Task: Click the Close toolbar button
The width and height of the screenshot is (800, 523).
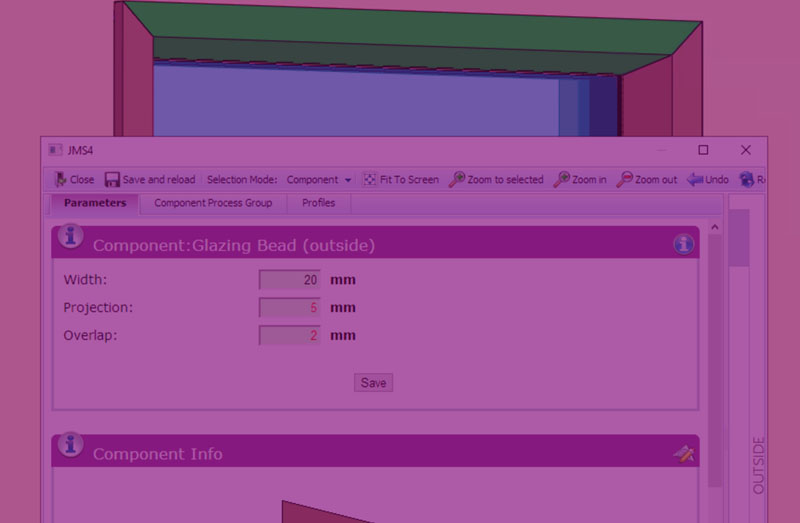Action: click(73, 180)
